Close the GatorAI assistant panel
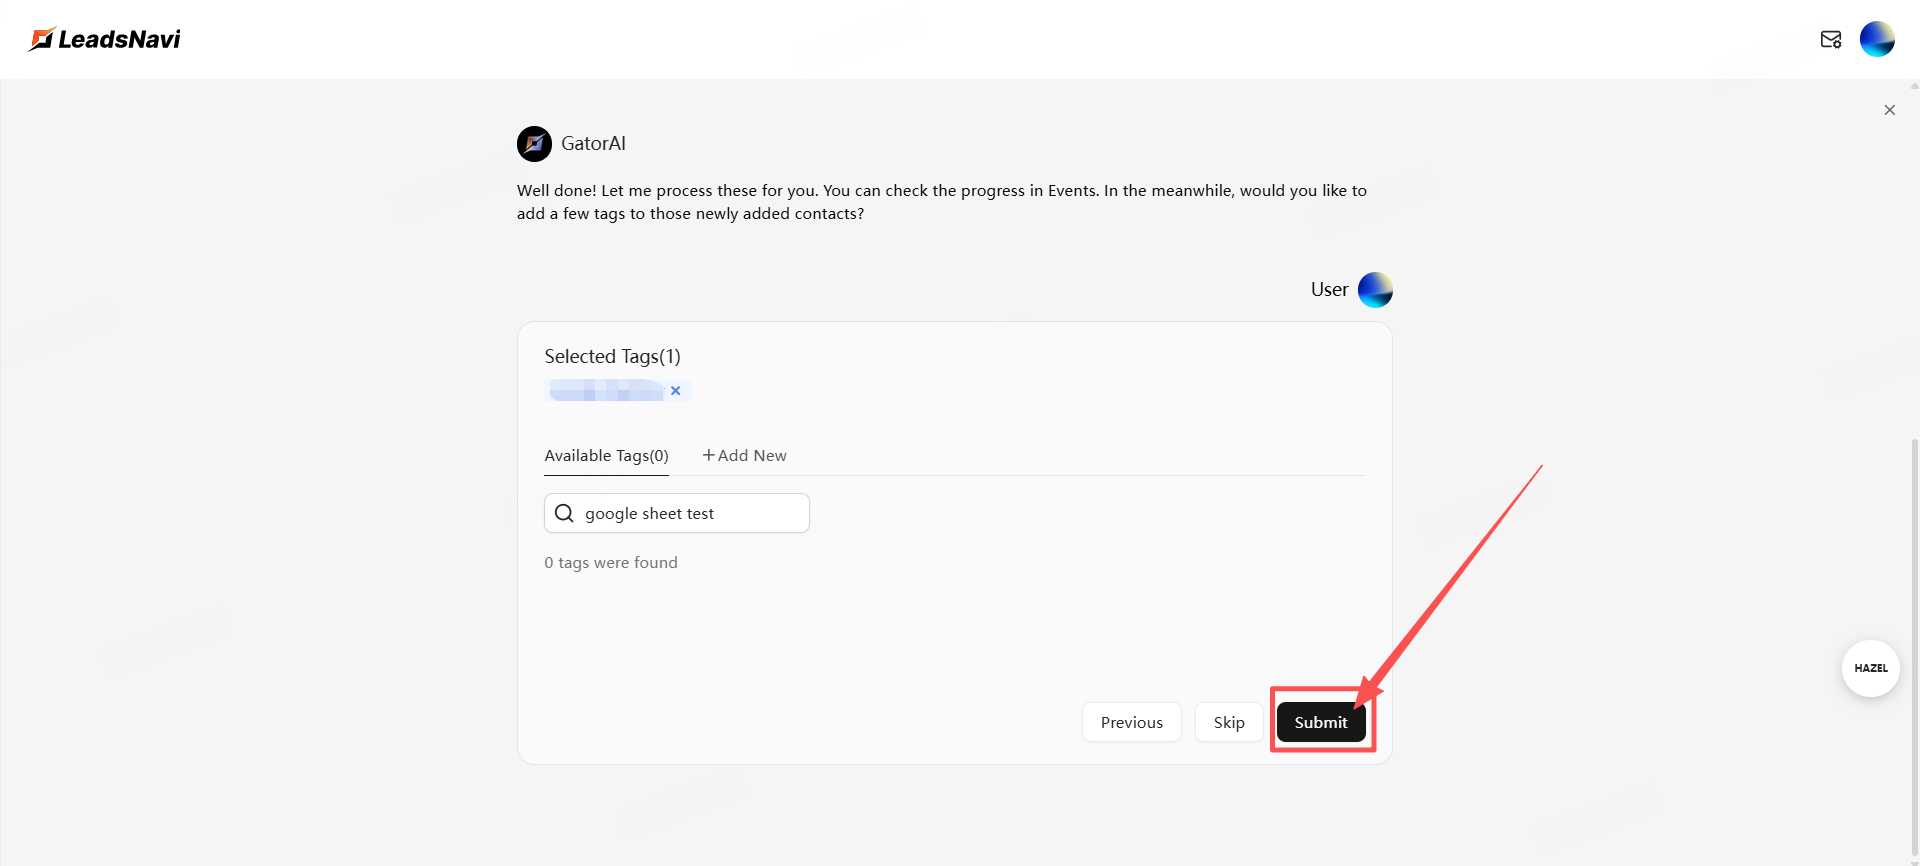This screenshot has width=1920, height=866. 1889,110
